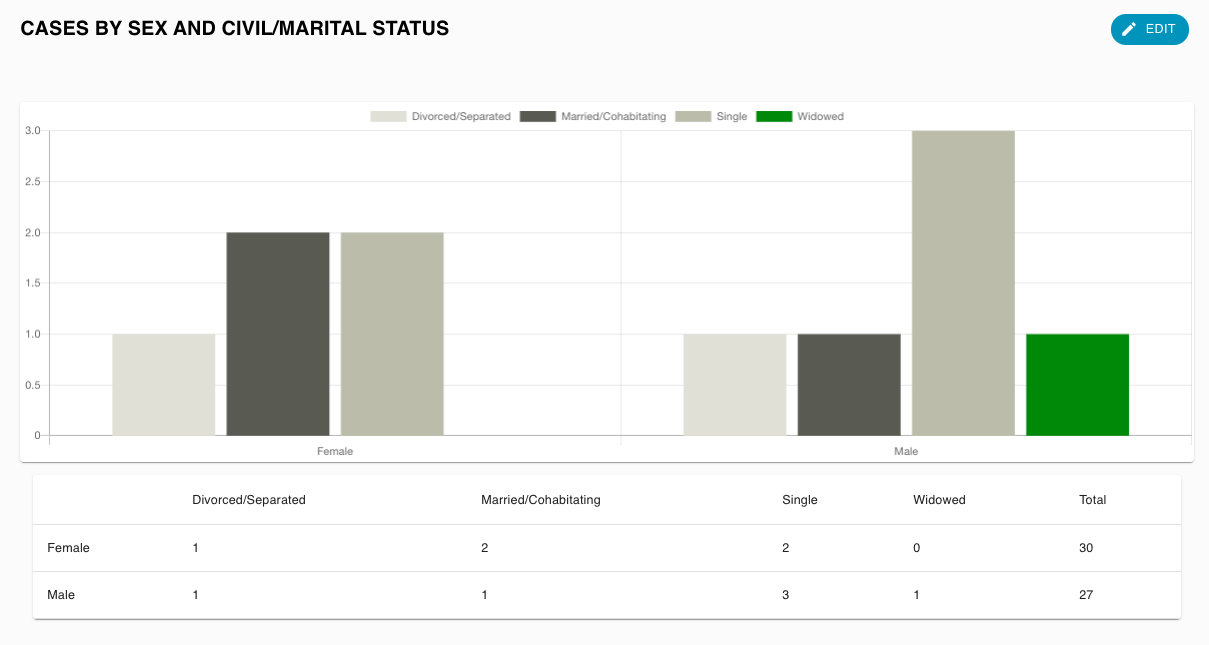Click Single table column header
Viewport: 1209px width, 645px height.
tap(800, 500)
